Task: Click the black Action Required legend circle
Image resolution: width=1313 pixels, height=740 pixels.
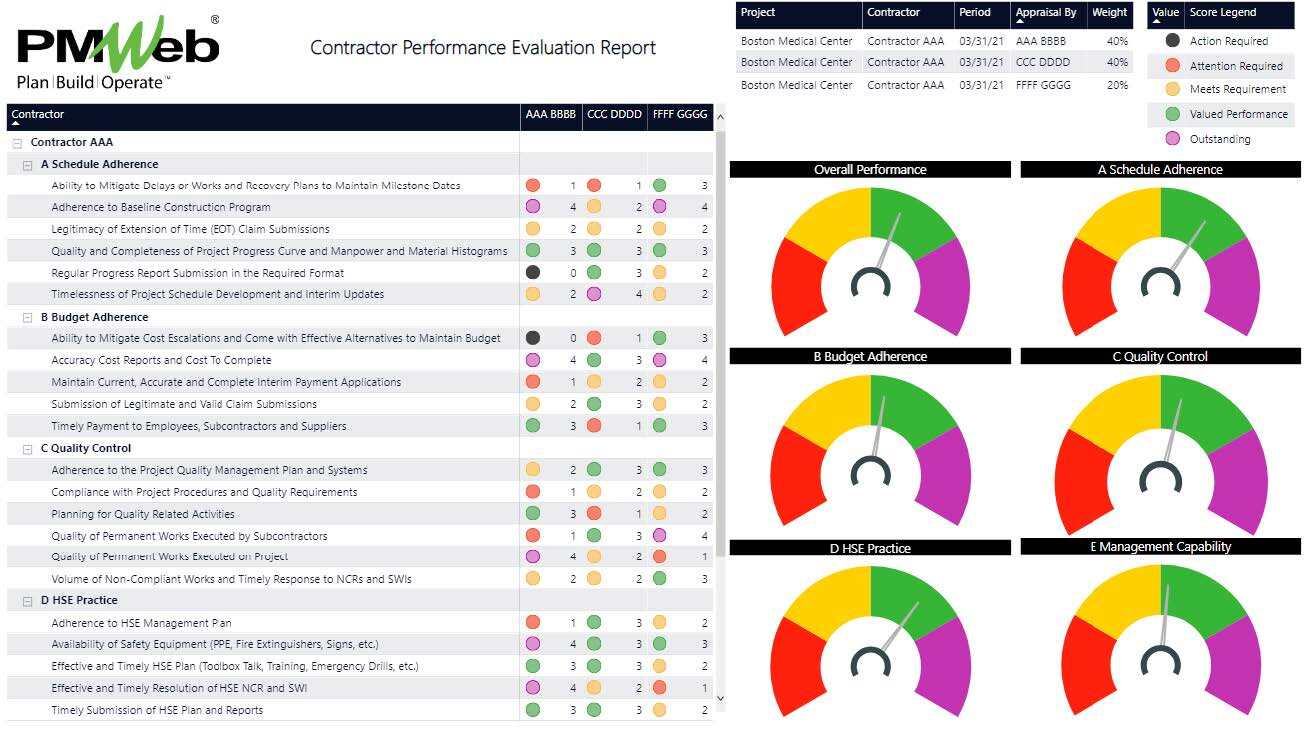Action: tap(1172, 41)
